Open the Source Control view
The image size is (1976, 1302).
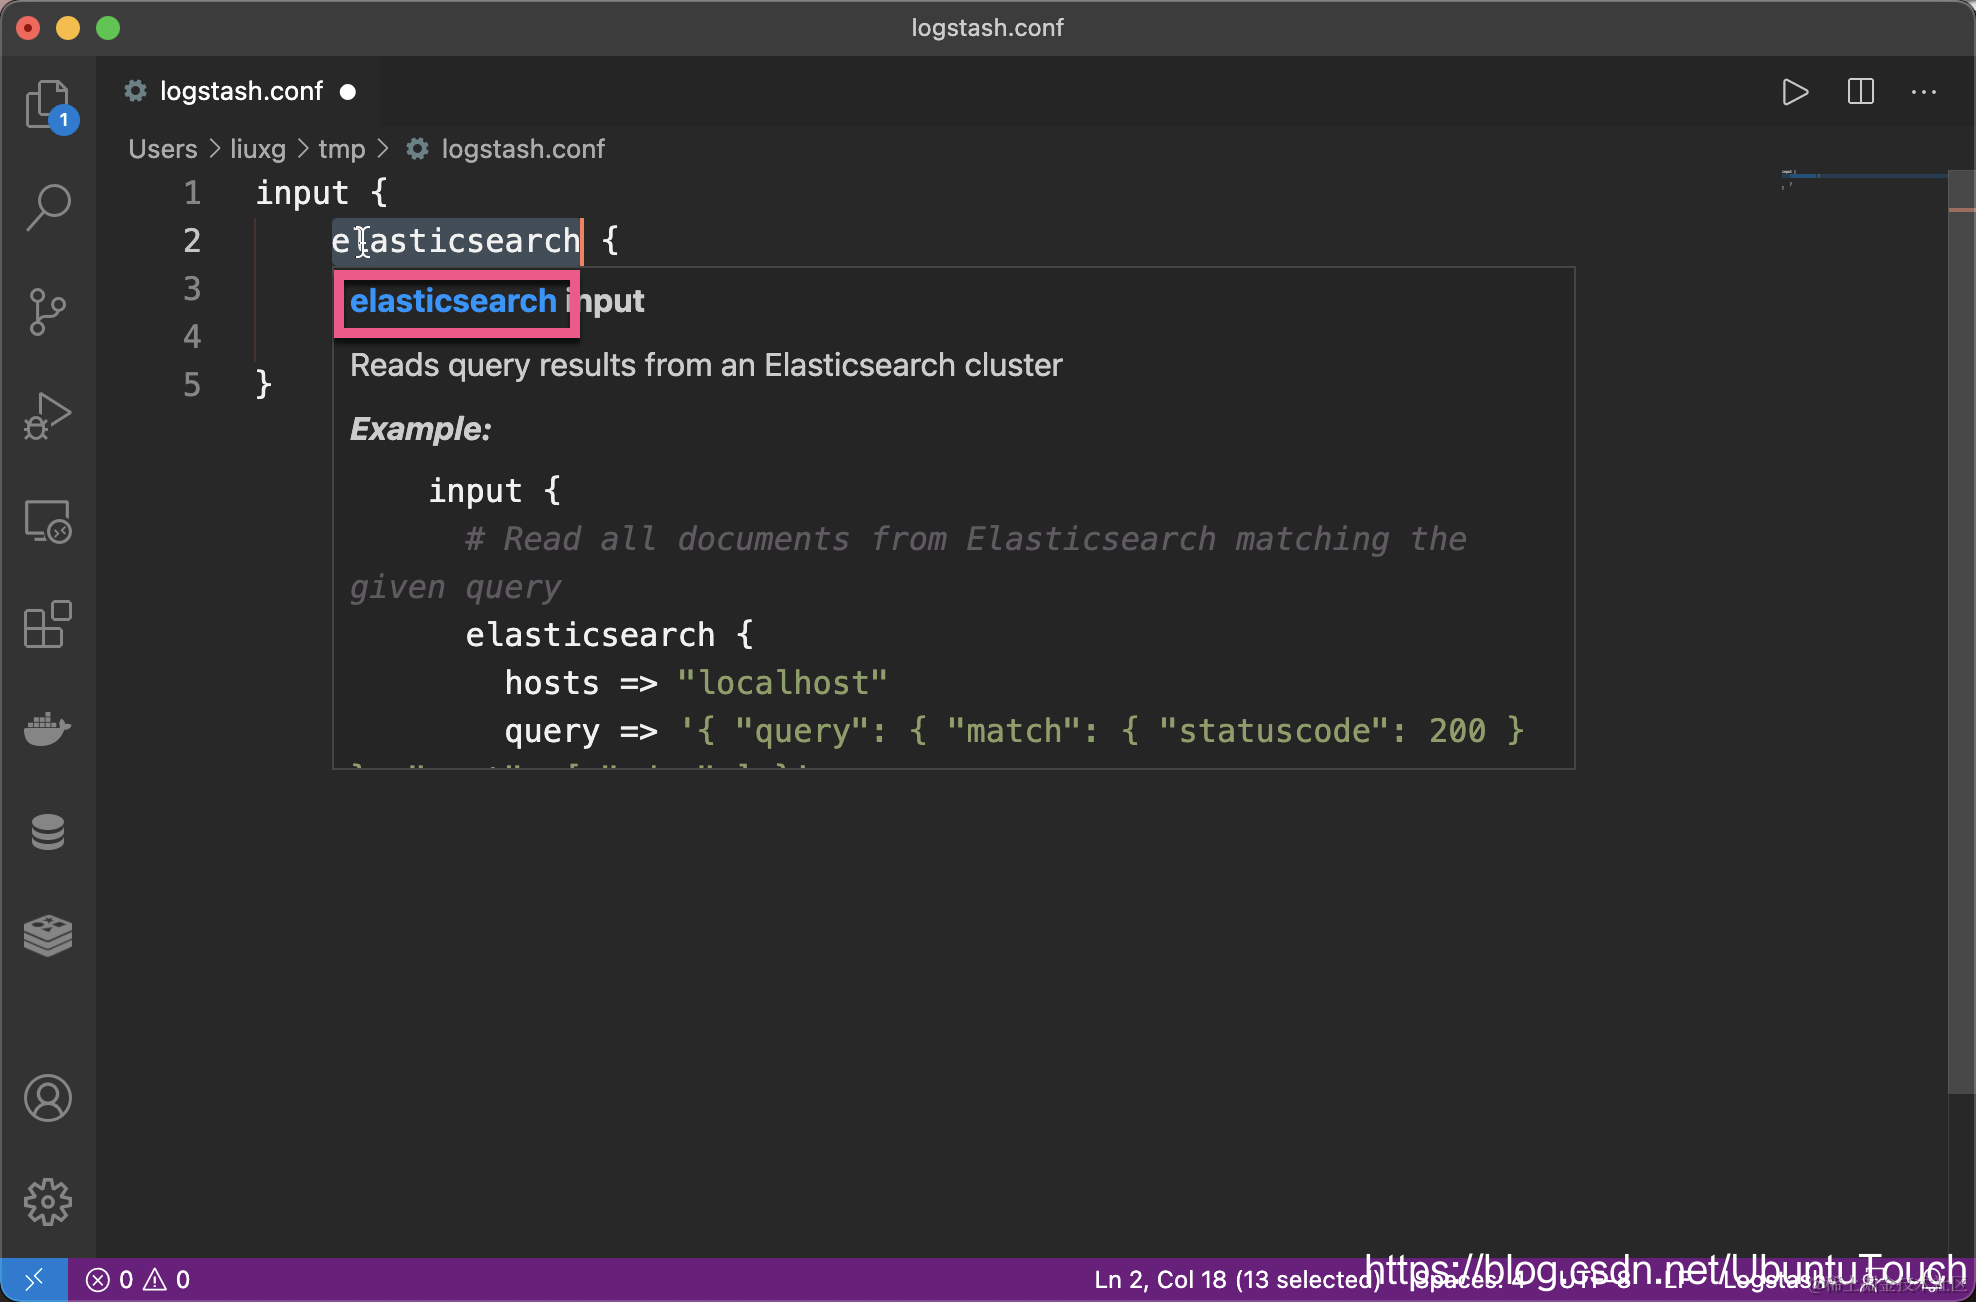[47, 312]
